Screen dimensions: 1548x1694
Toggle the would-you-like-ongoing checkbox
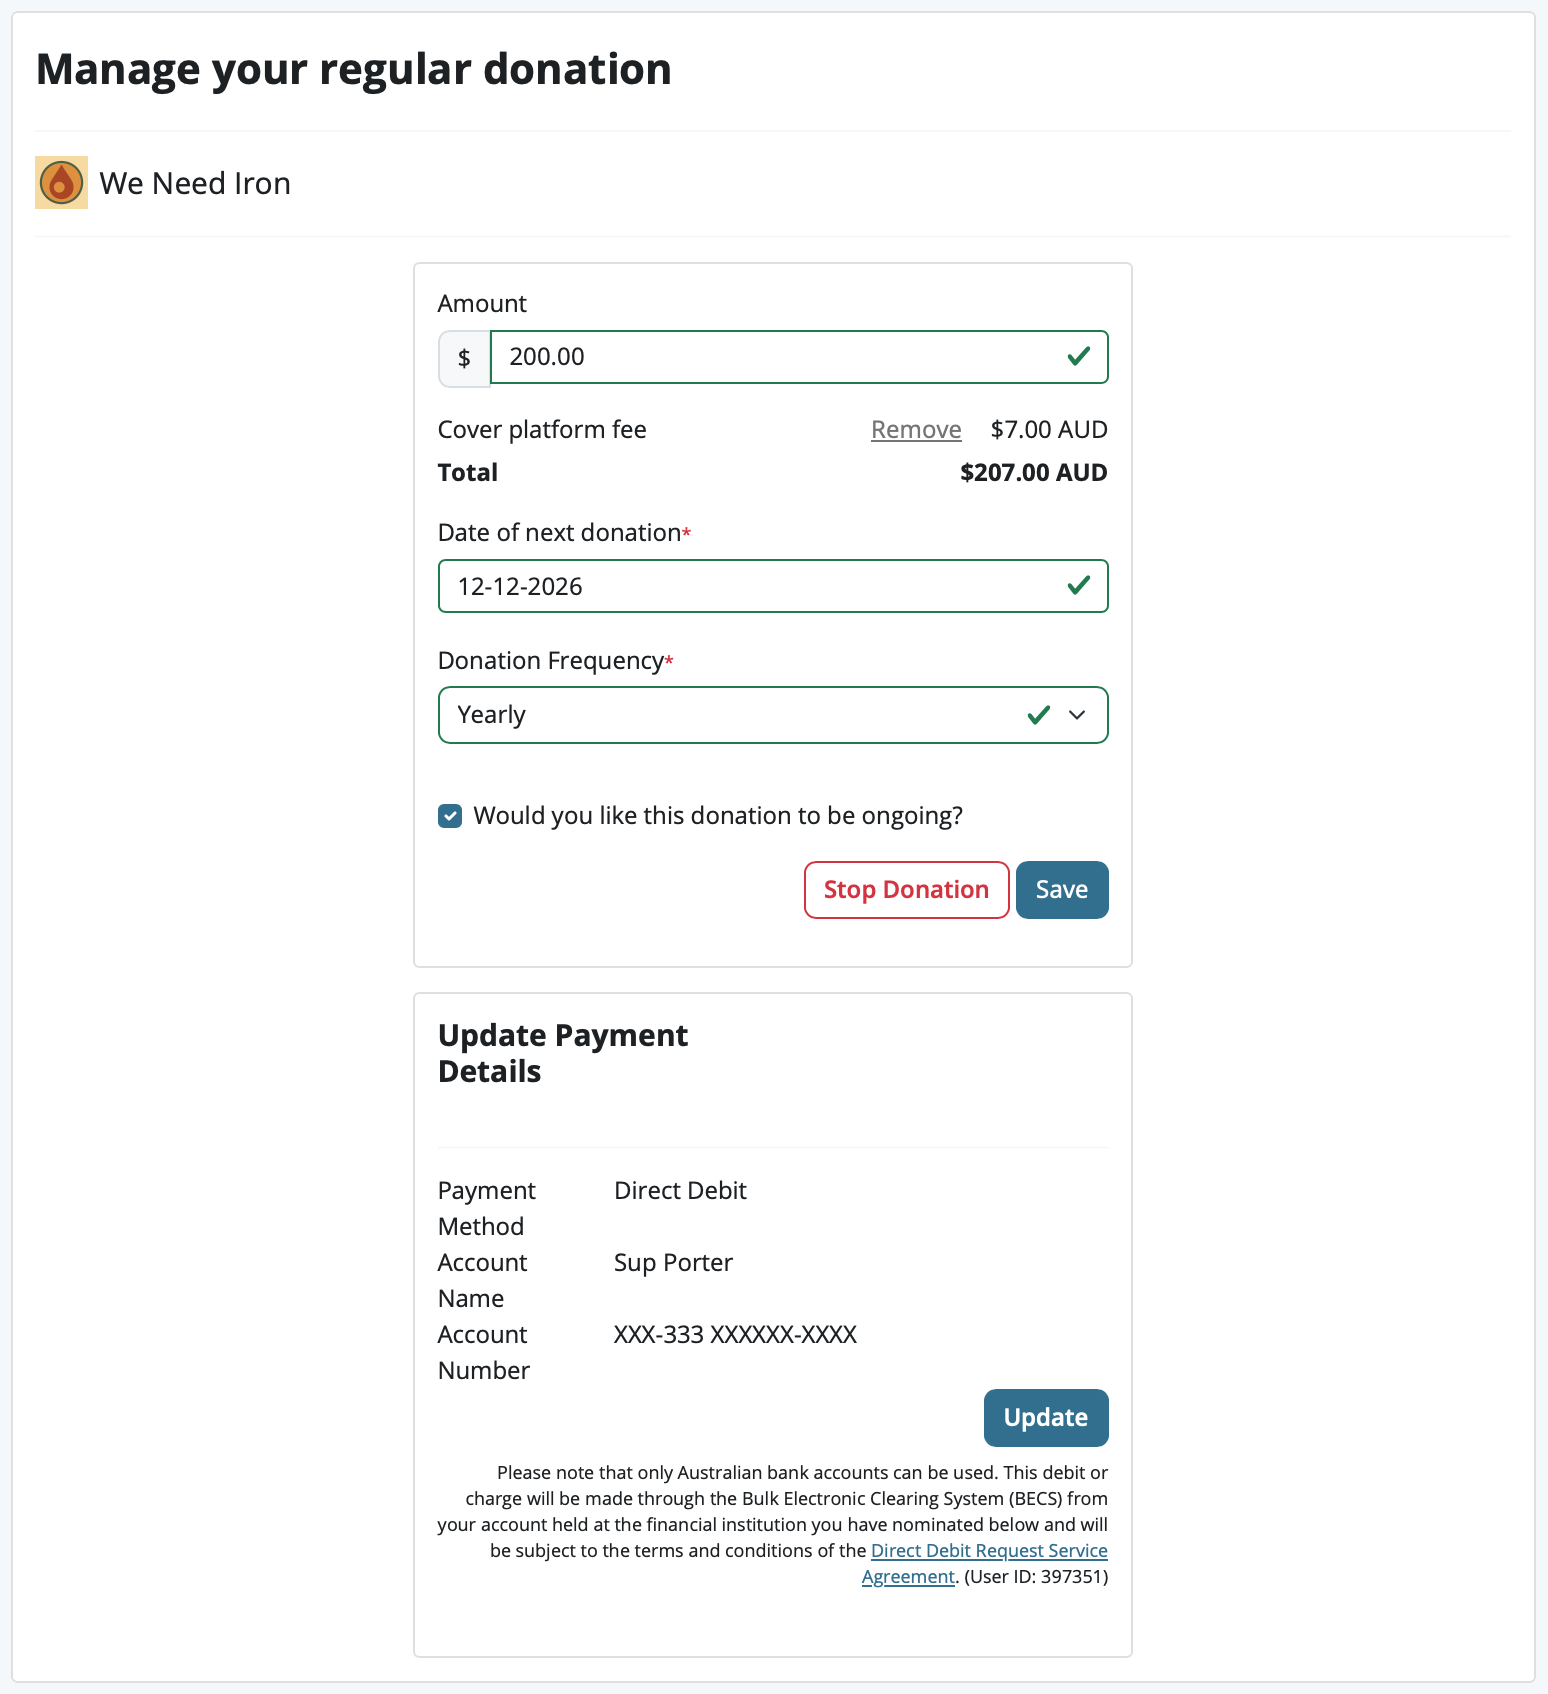[449, 816]
